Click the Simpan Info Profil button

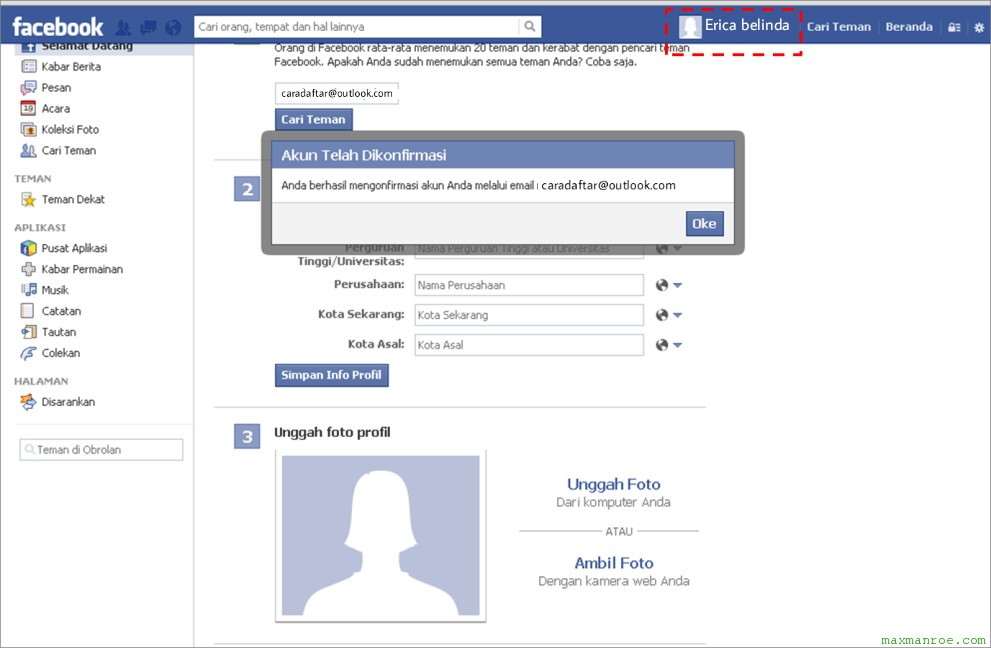tap(331, 375)
